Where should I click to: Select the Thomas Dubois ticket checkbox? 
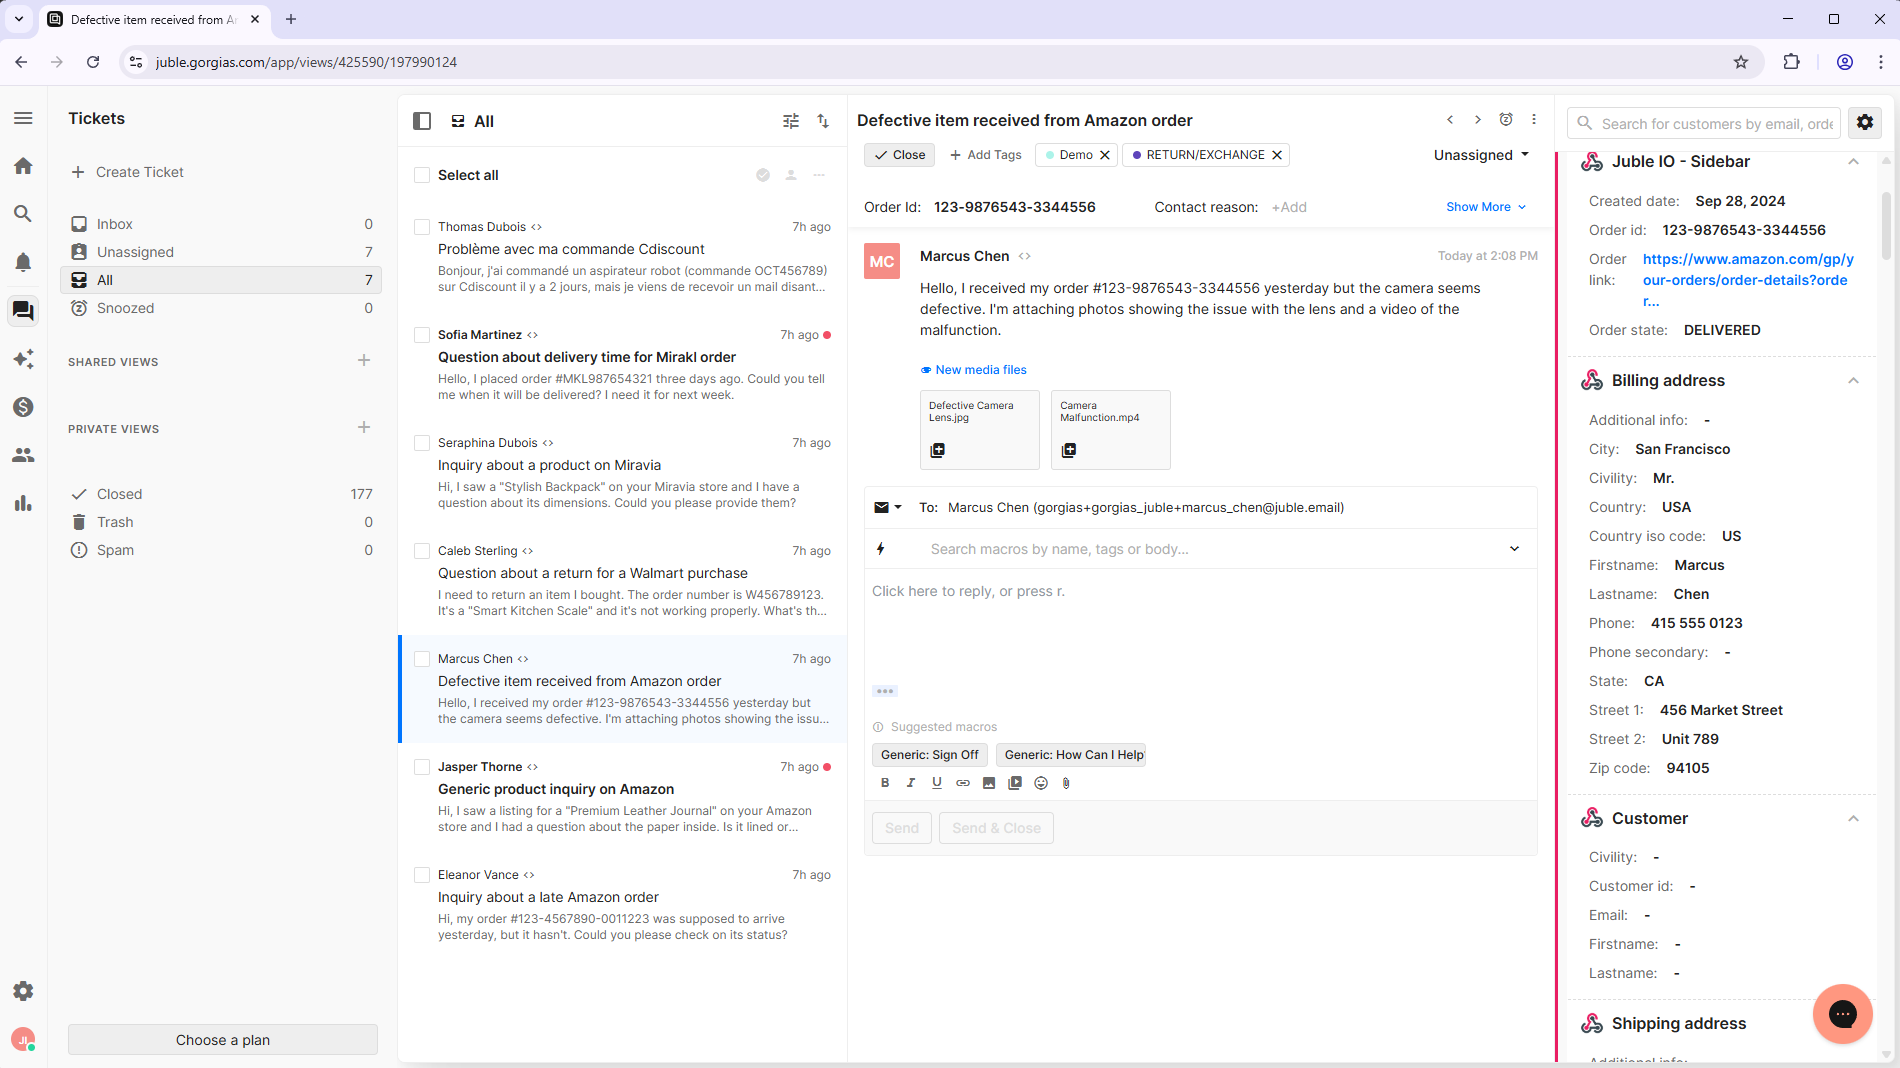422,227
